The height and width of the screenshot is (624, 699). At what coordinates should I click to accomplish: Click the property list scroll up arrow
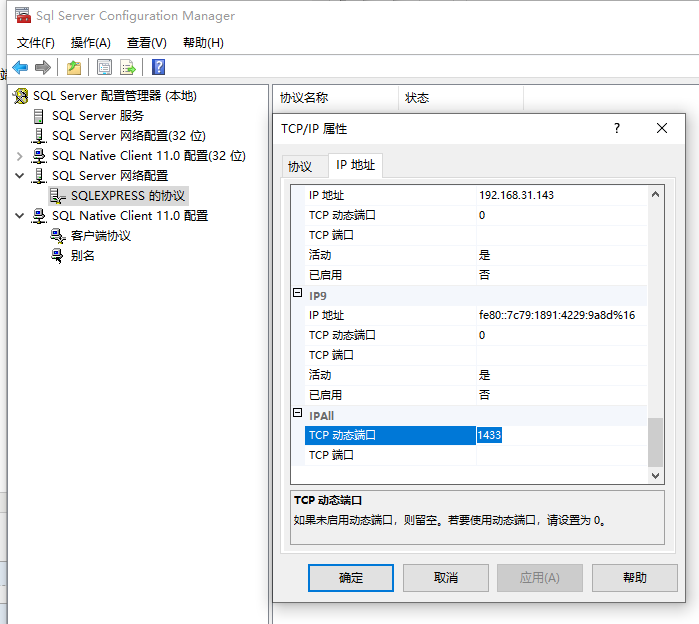[655, 194]
